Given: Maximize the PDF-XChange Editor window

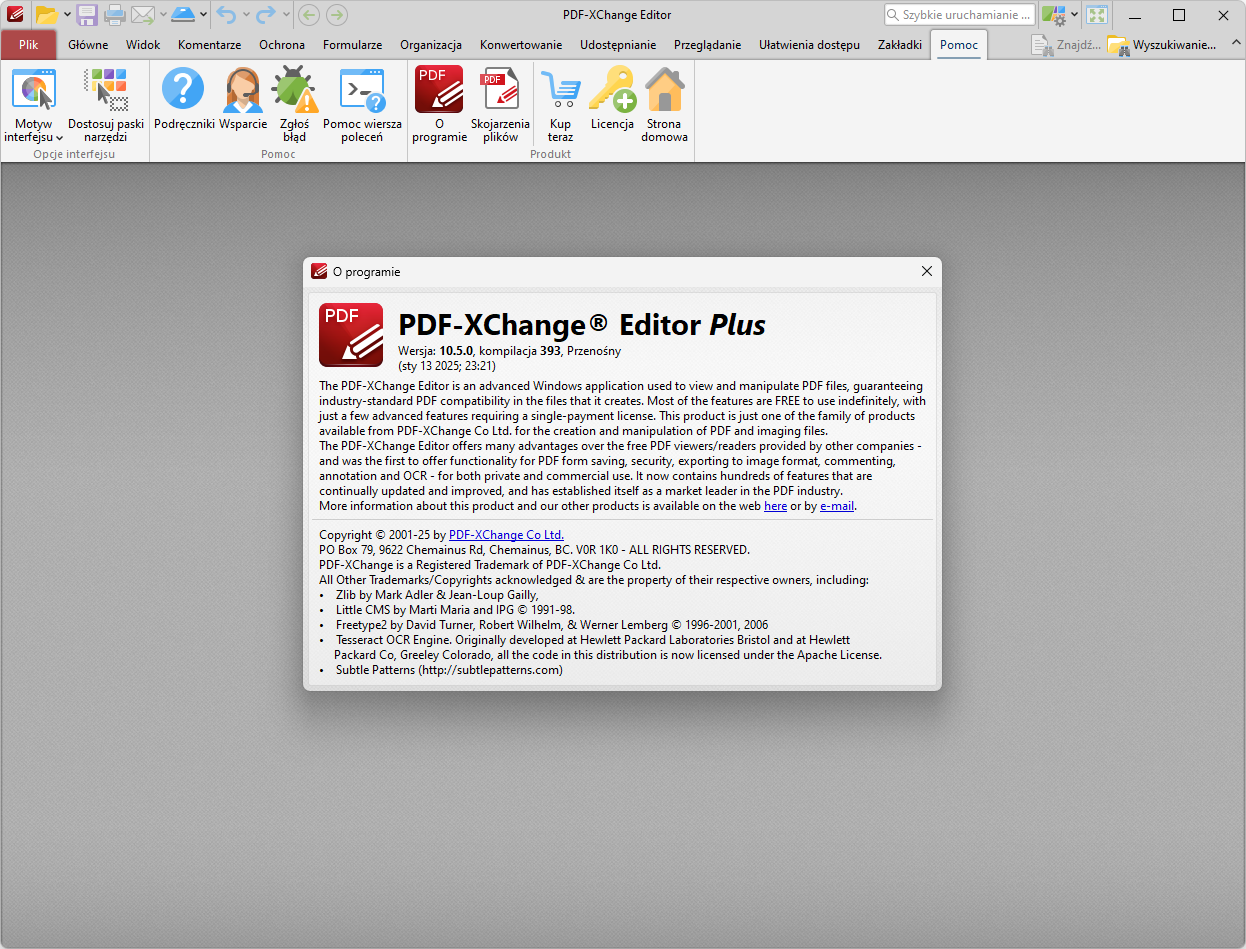Looking at the screenshot, I should pyautogui.click(x=1178, y=15).
